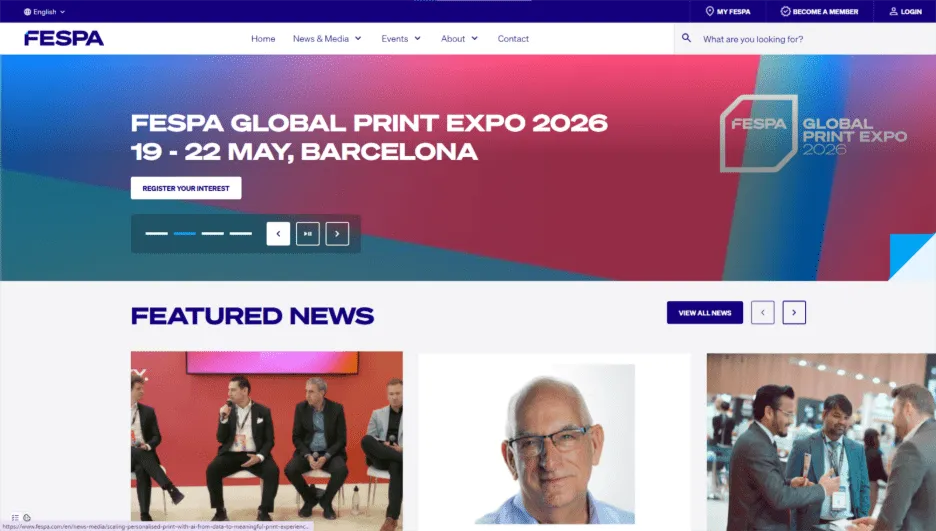Click the FEATURED NEWS heading
This screenshot has width=936, height=531.
tap(253, 316)
